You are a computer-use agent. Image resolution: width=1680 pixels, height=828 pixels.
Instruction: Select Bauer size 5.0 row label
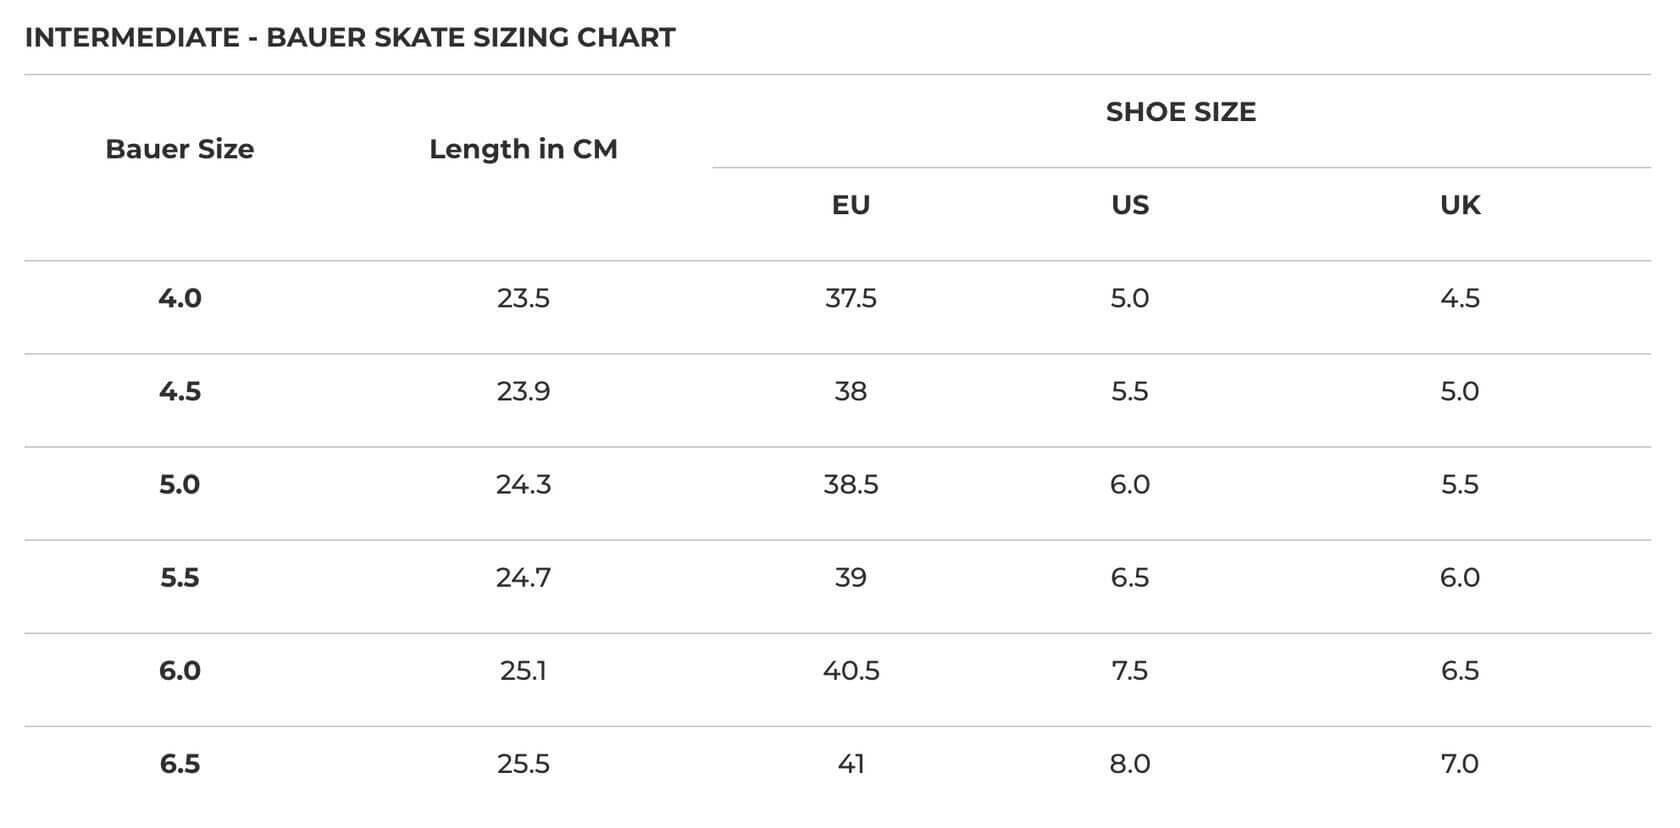pos(180,484)
